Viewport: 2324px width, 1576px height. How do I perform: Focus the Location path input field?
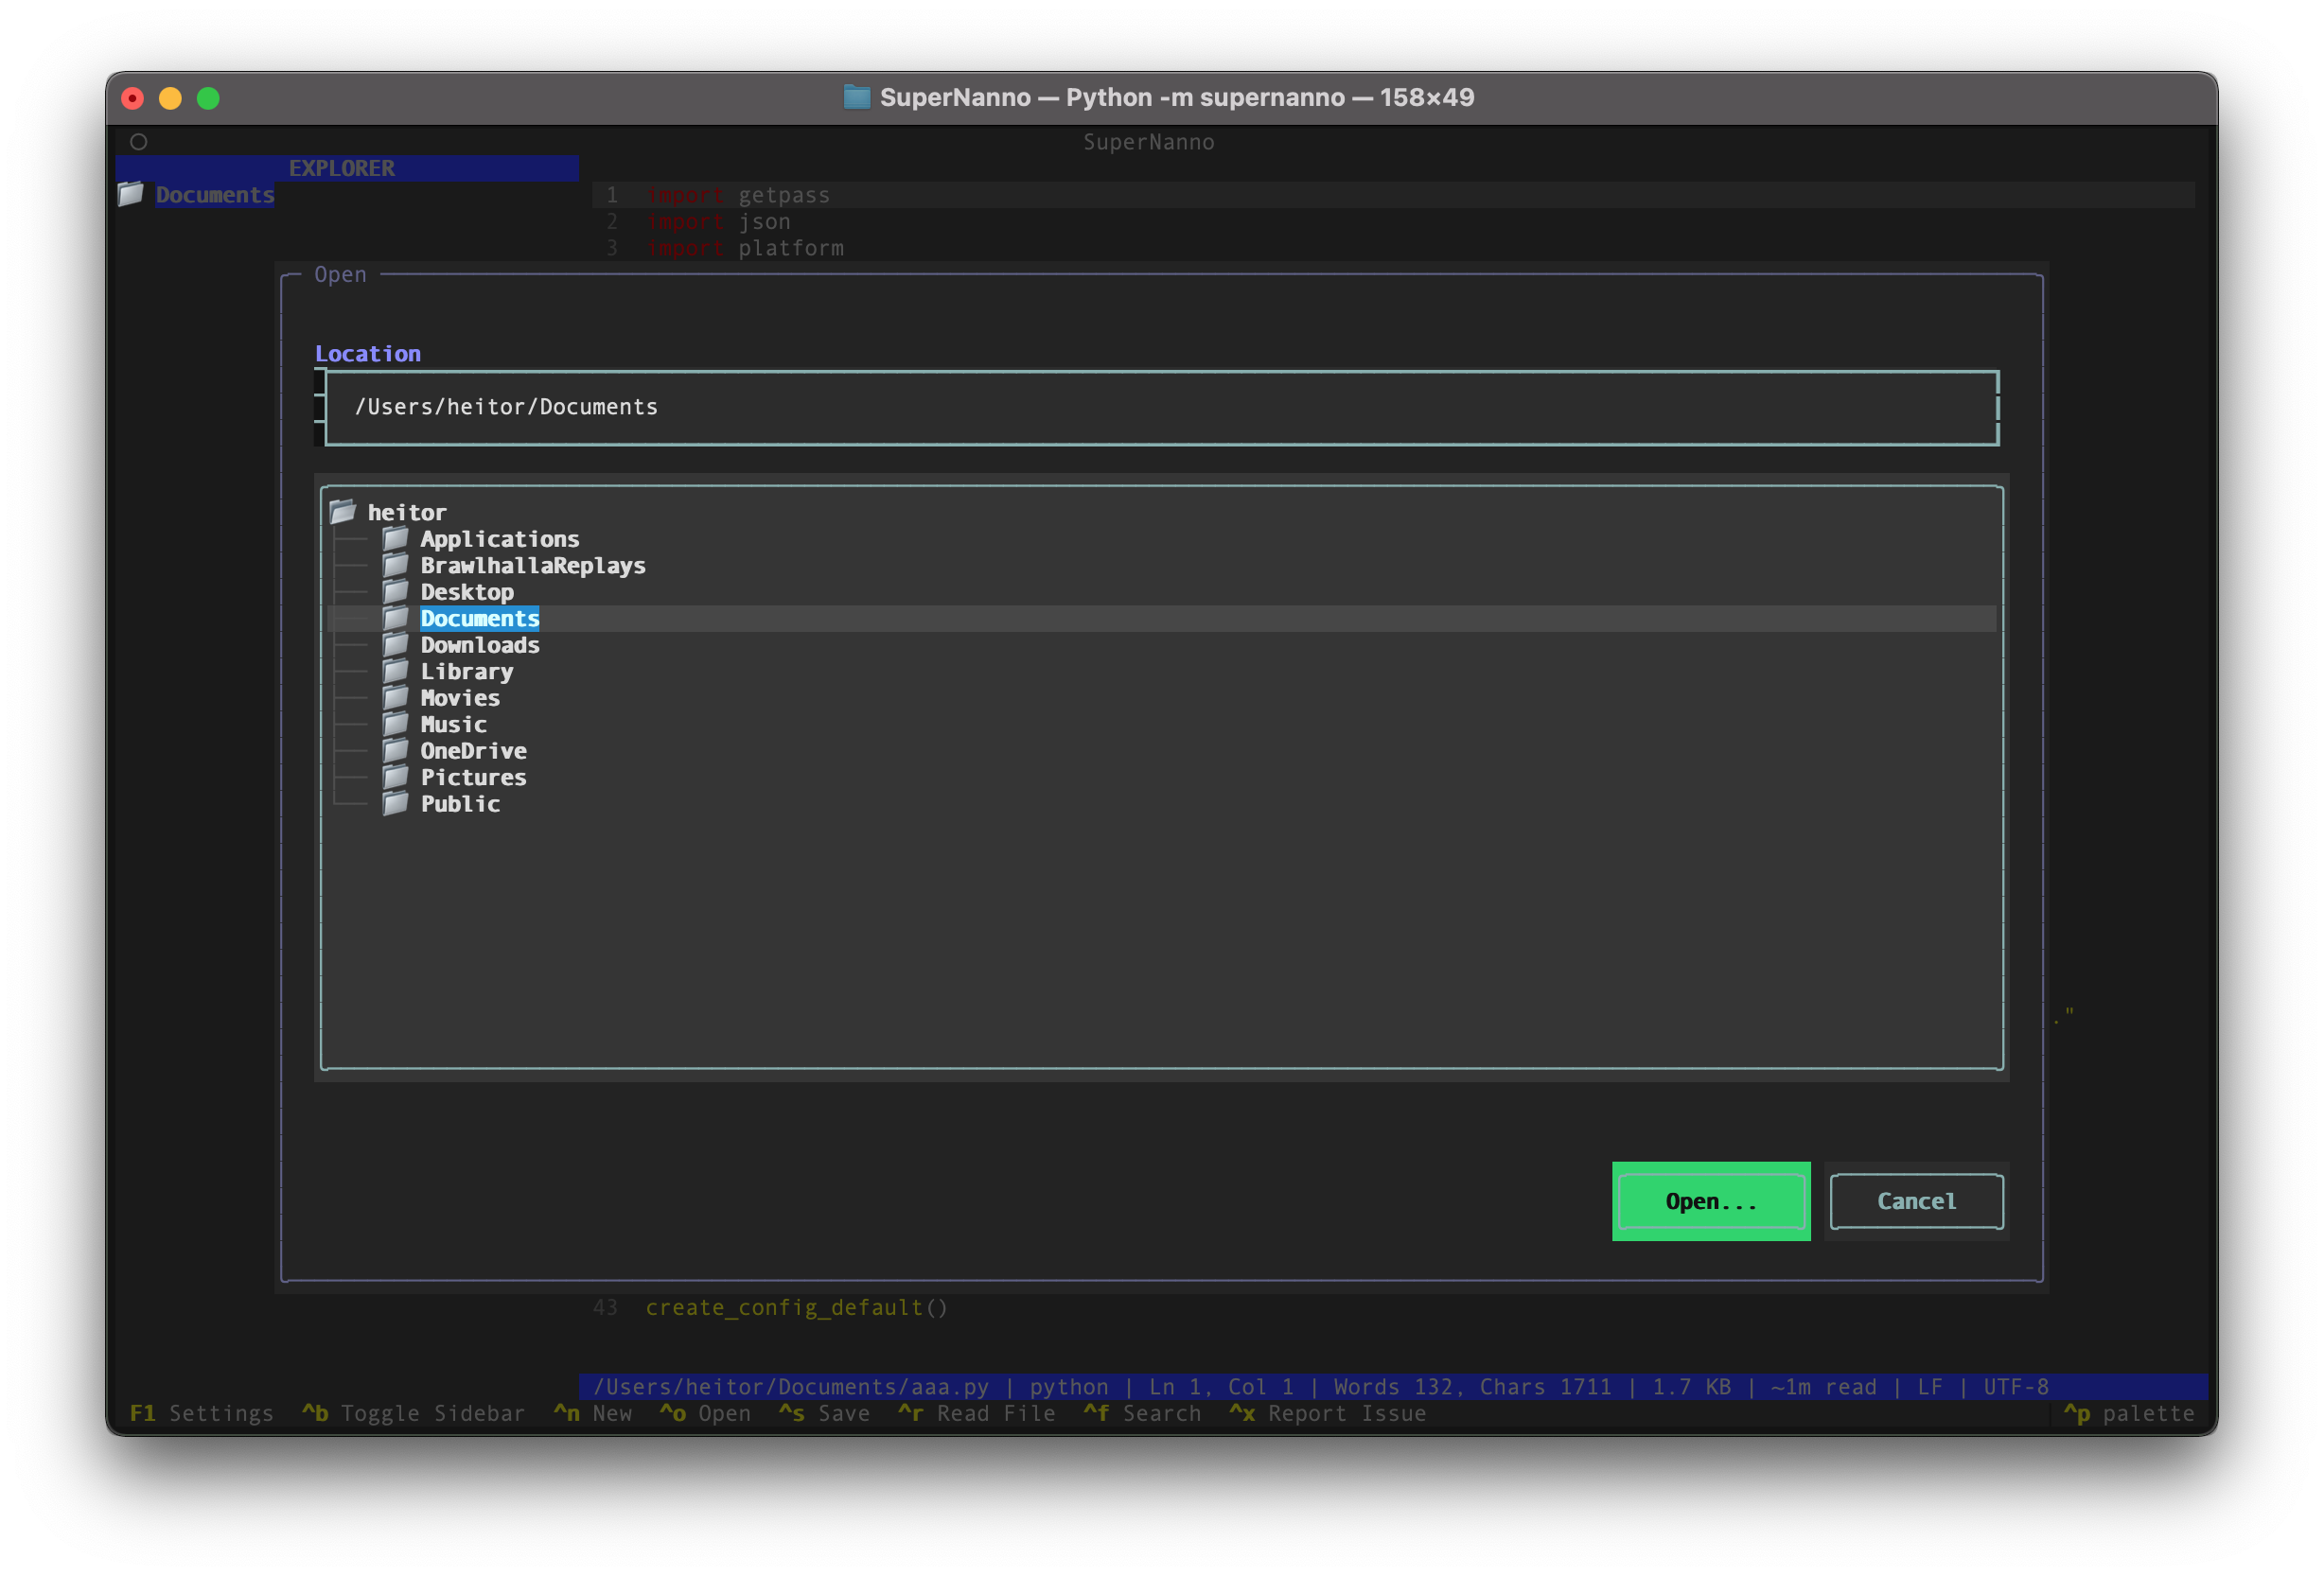coord(1161,407)
